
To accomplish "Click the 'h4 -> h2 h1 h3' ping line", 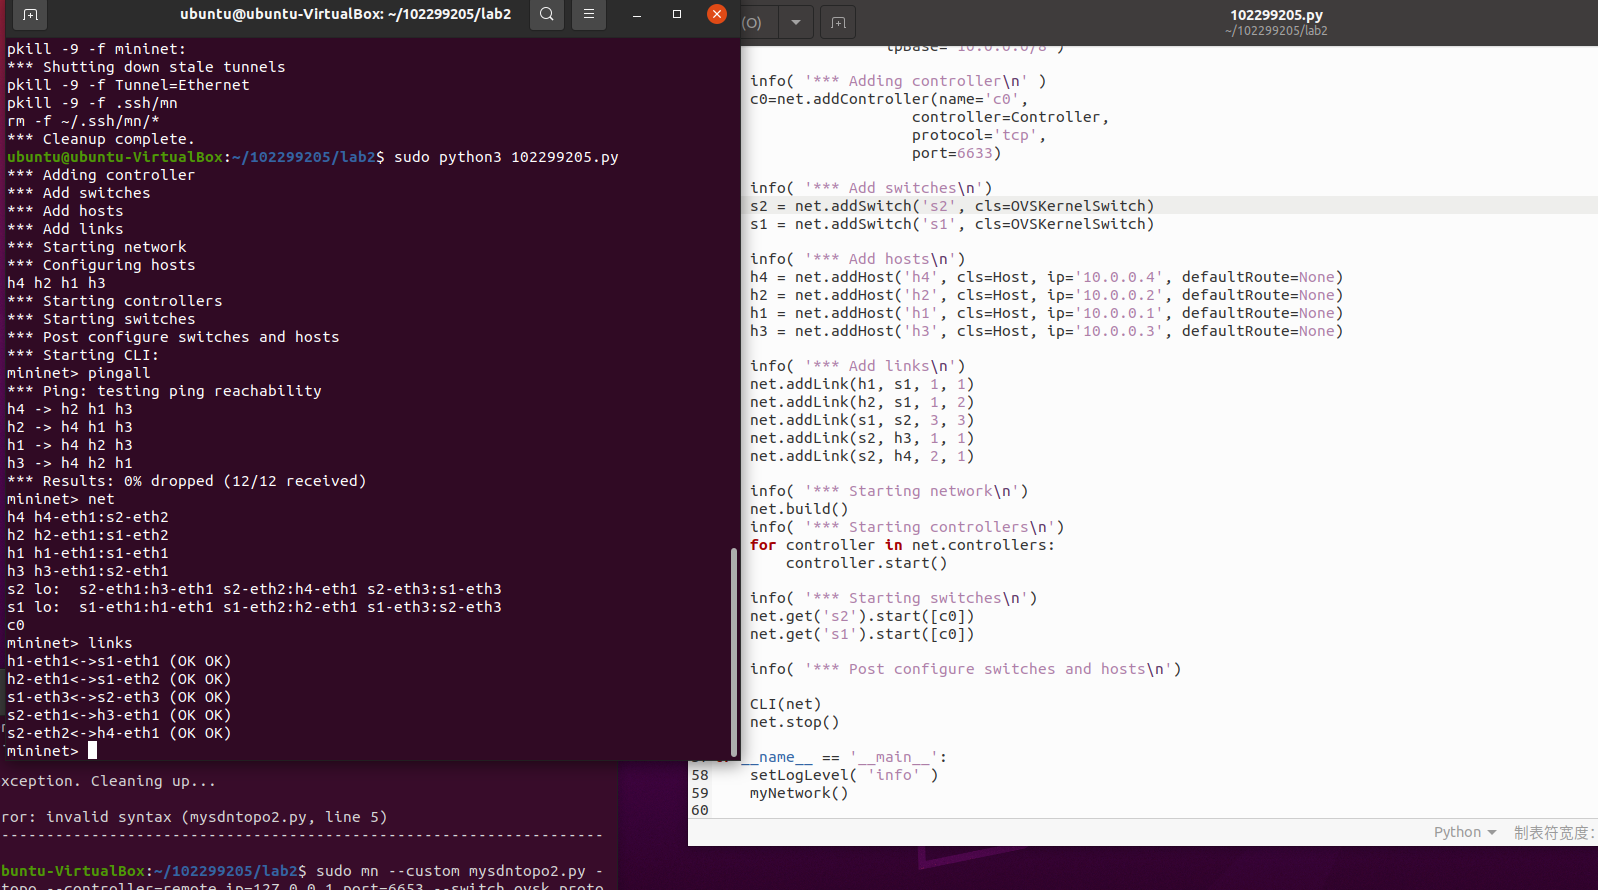I will (x=70, y=409).
